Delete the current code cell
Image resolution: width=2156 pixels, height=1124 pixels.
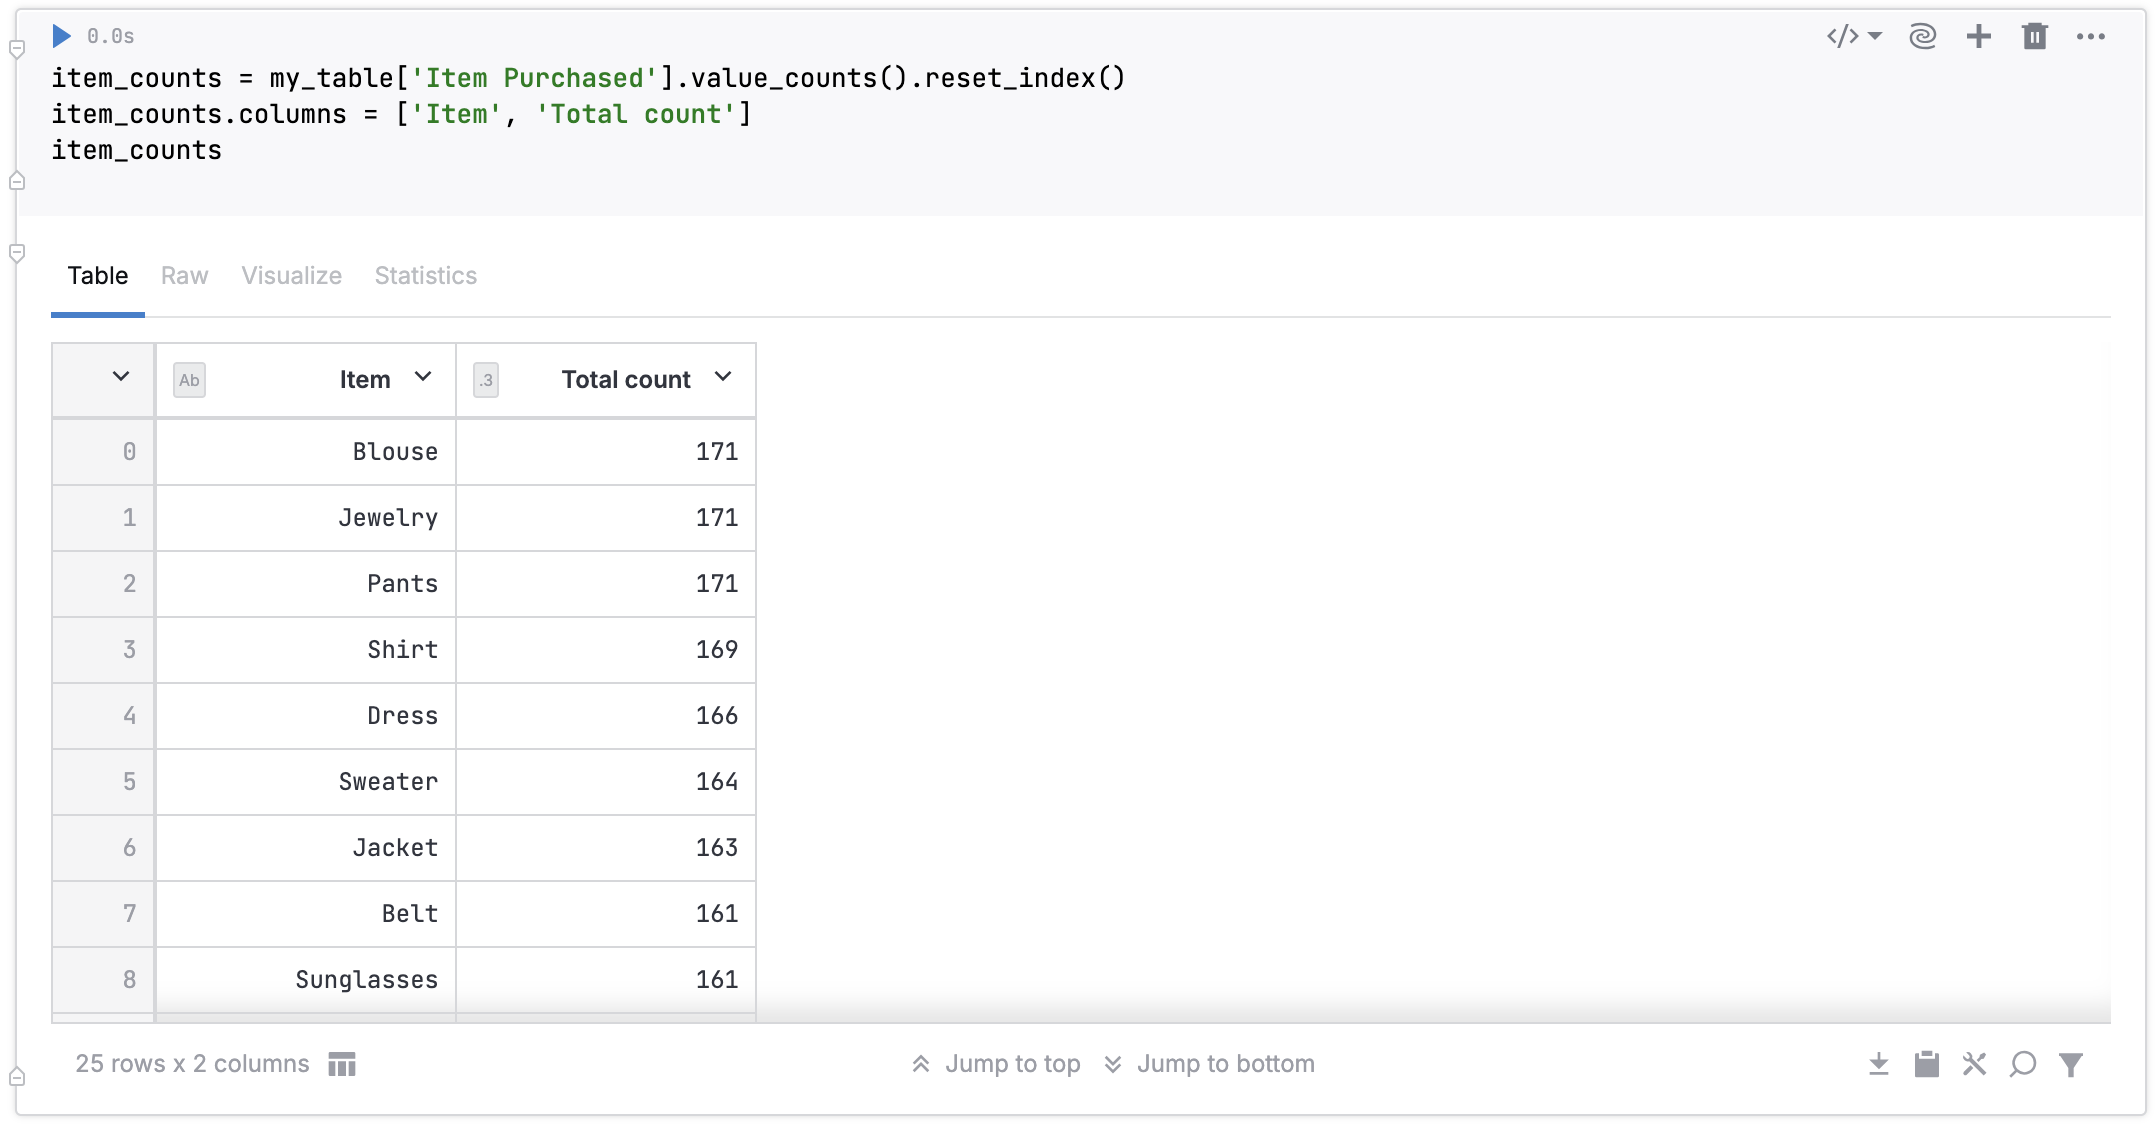tap(2035, 36)
